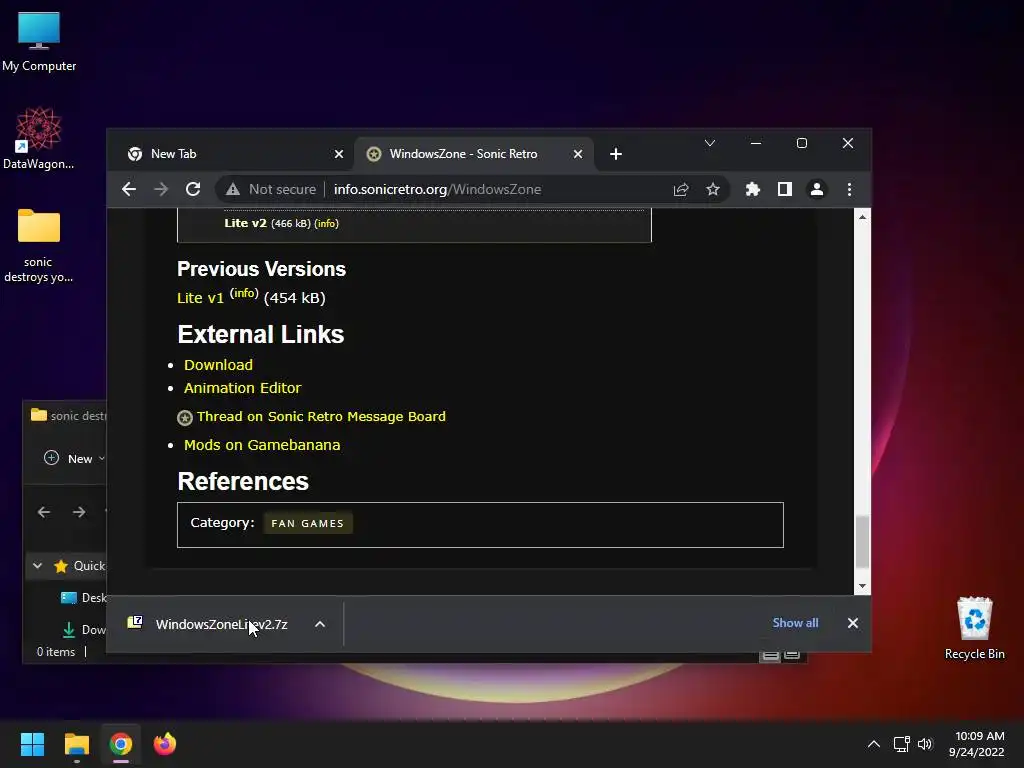This screenshot has height=768, width=1024.
Task: Open downloaded WindowsZoneLitev2.7z file
Action: click(221, 624)
